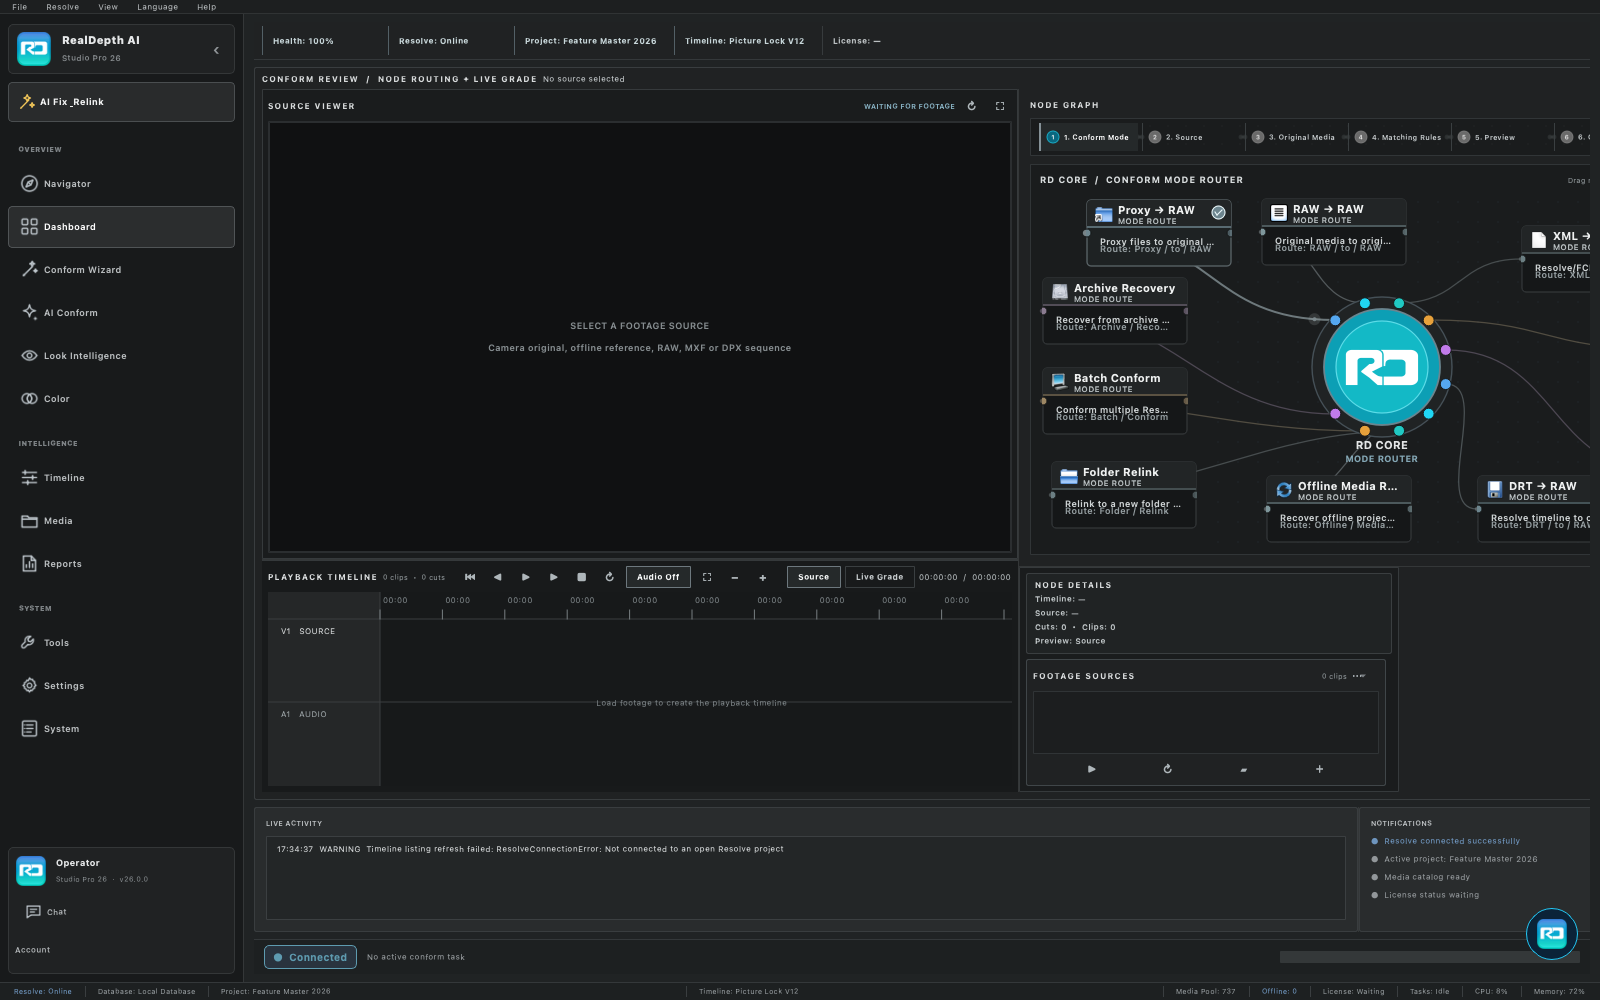Select the Batch Conform node

click(x=1115, y=401)
